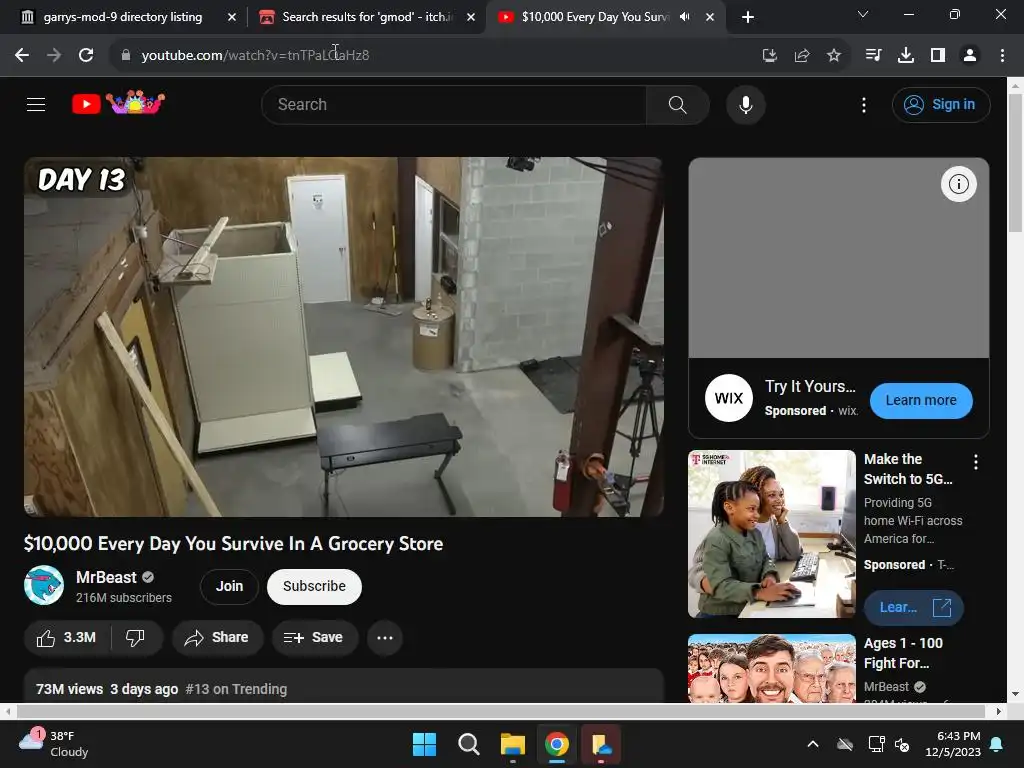Click the video player area
Viewport: 1024px width, 768px height.
[344, 337]
